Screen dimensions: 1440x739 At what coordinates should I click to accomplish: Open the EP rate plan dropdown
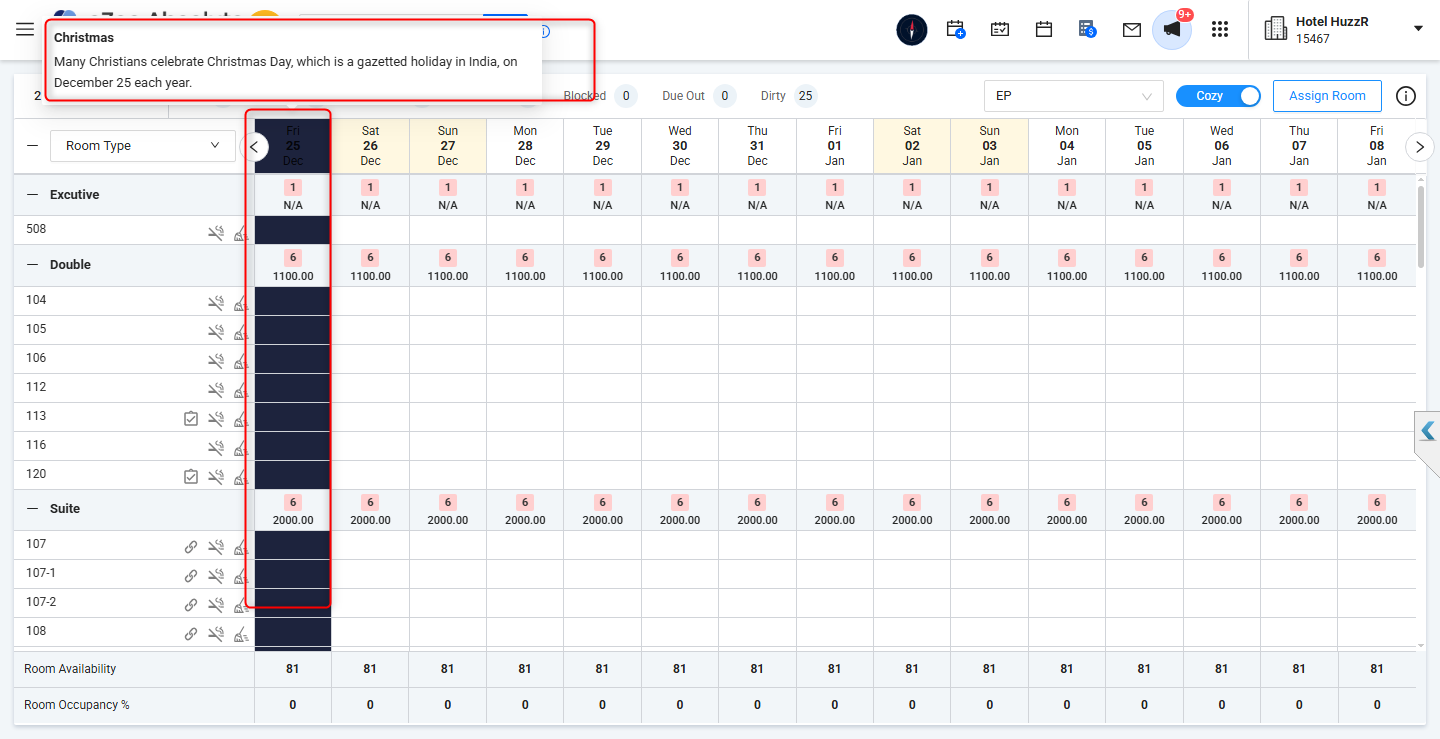point(1074,96)
